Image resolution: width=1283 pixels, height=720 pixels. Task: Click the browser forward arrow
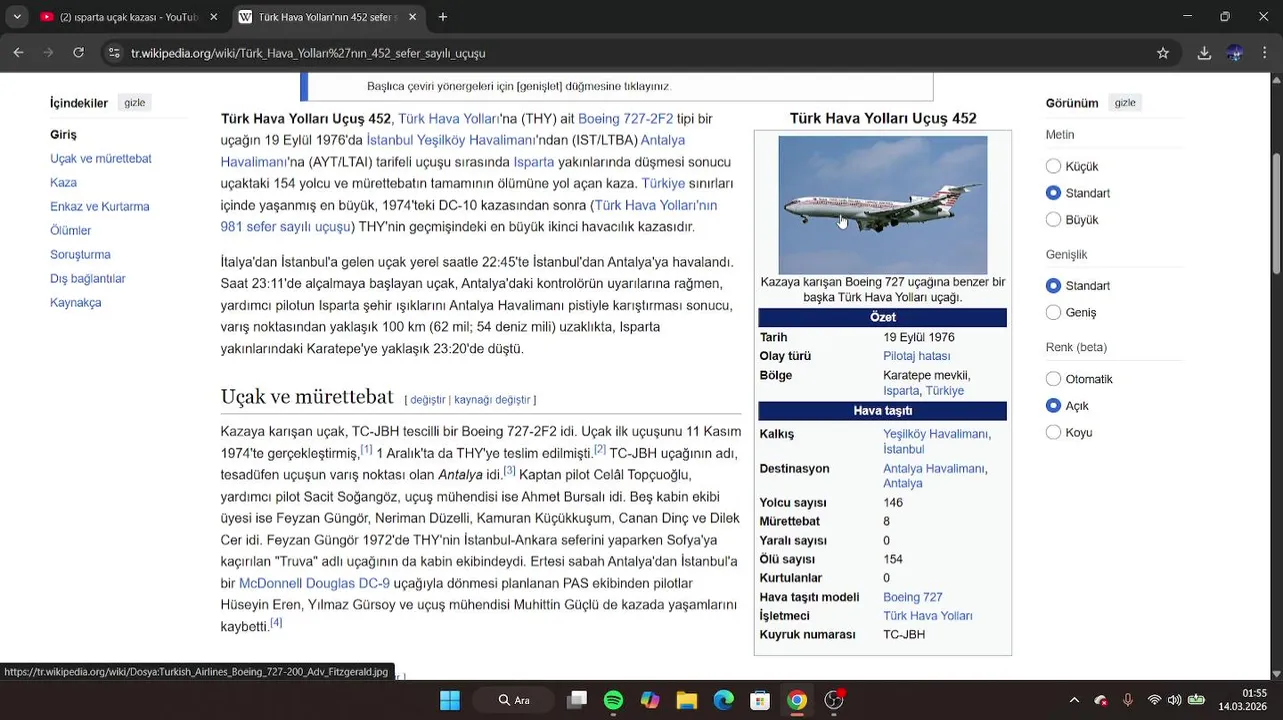click(x=48, y=53)
